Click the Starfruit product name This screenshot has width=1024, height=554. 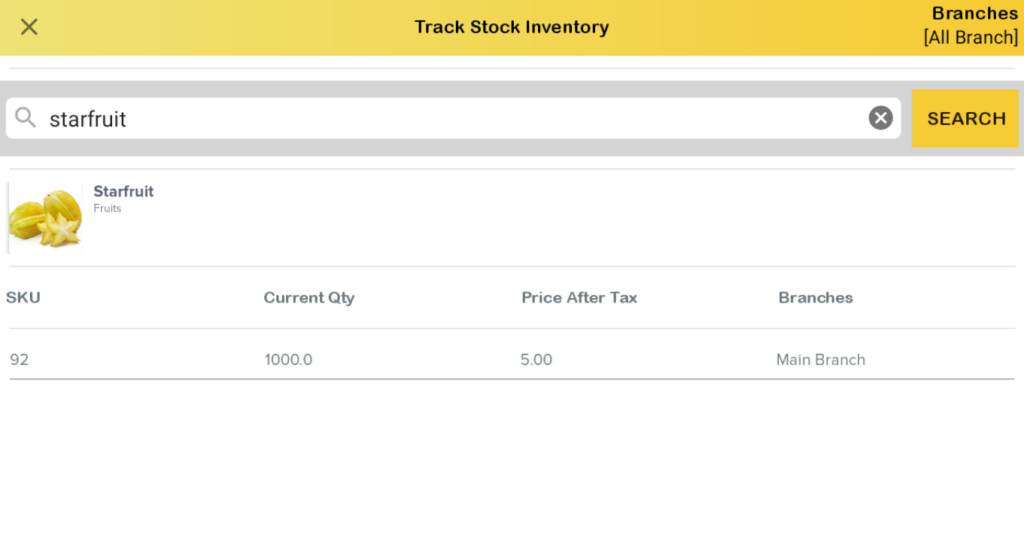(123, 191)
